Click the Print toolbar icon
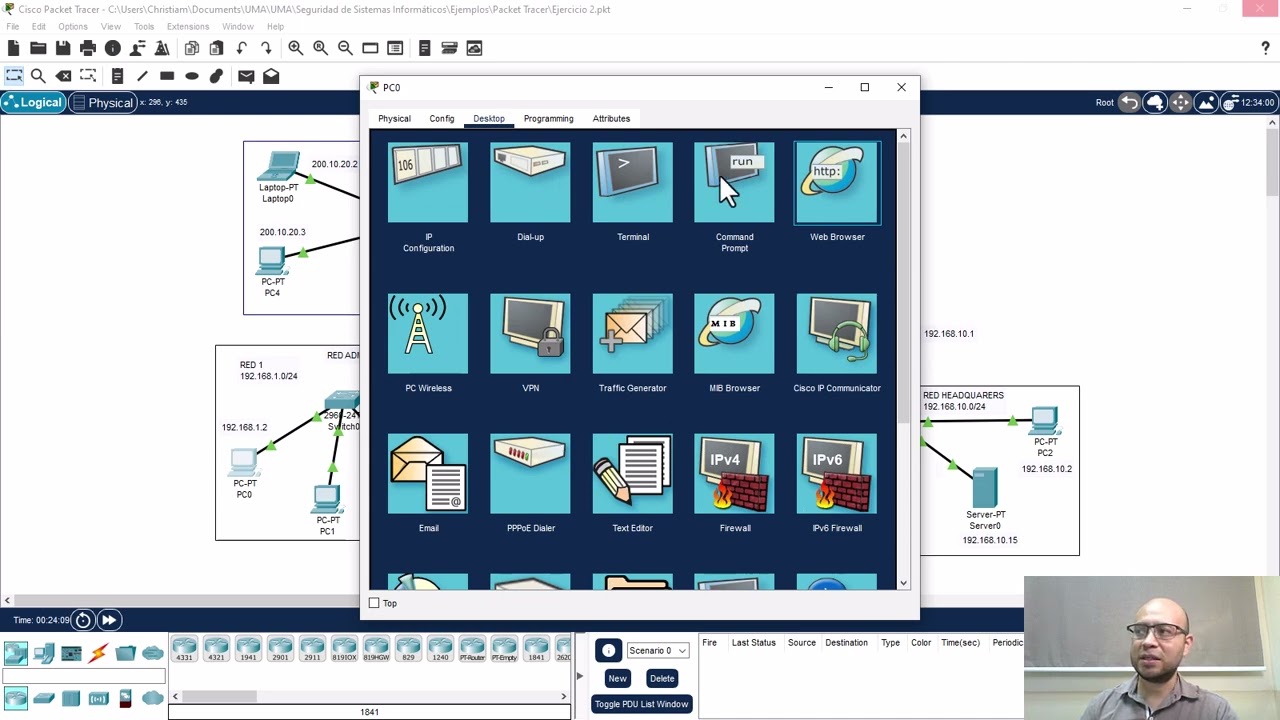 88,48
